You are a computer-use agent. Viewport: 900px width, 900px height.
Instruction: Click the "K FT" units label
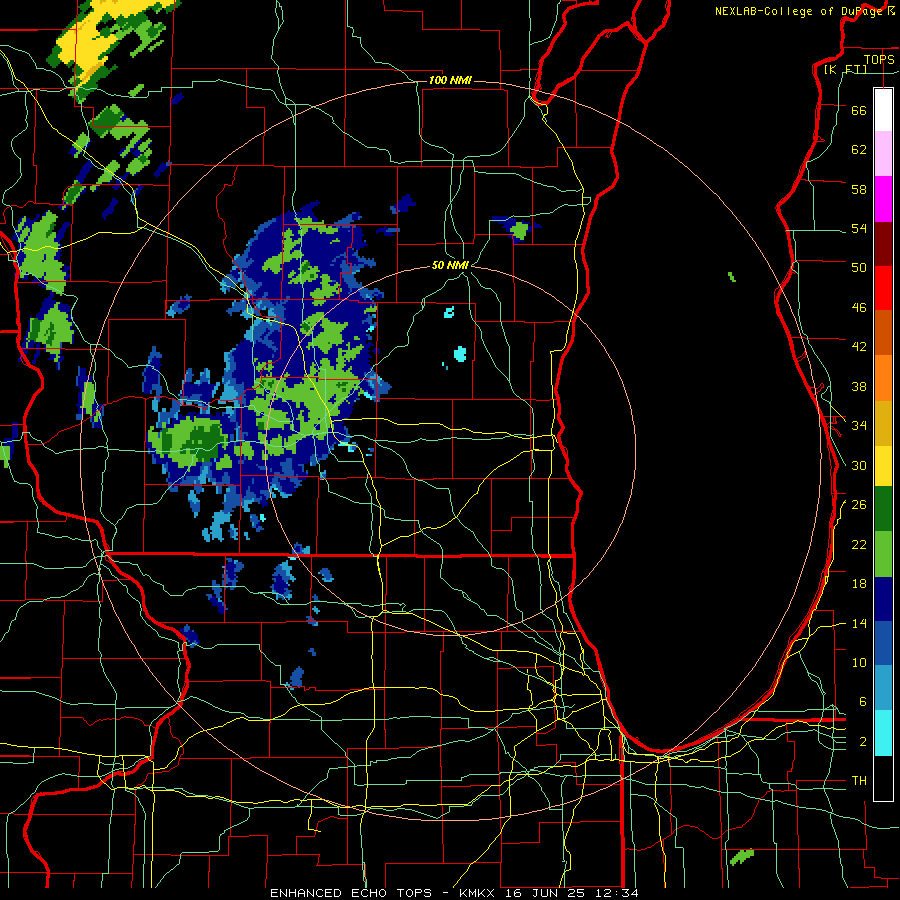[845, 69]
